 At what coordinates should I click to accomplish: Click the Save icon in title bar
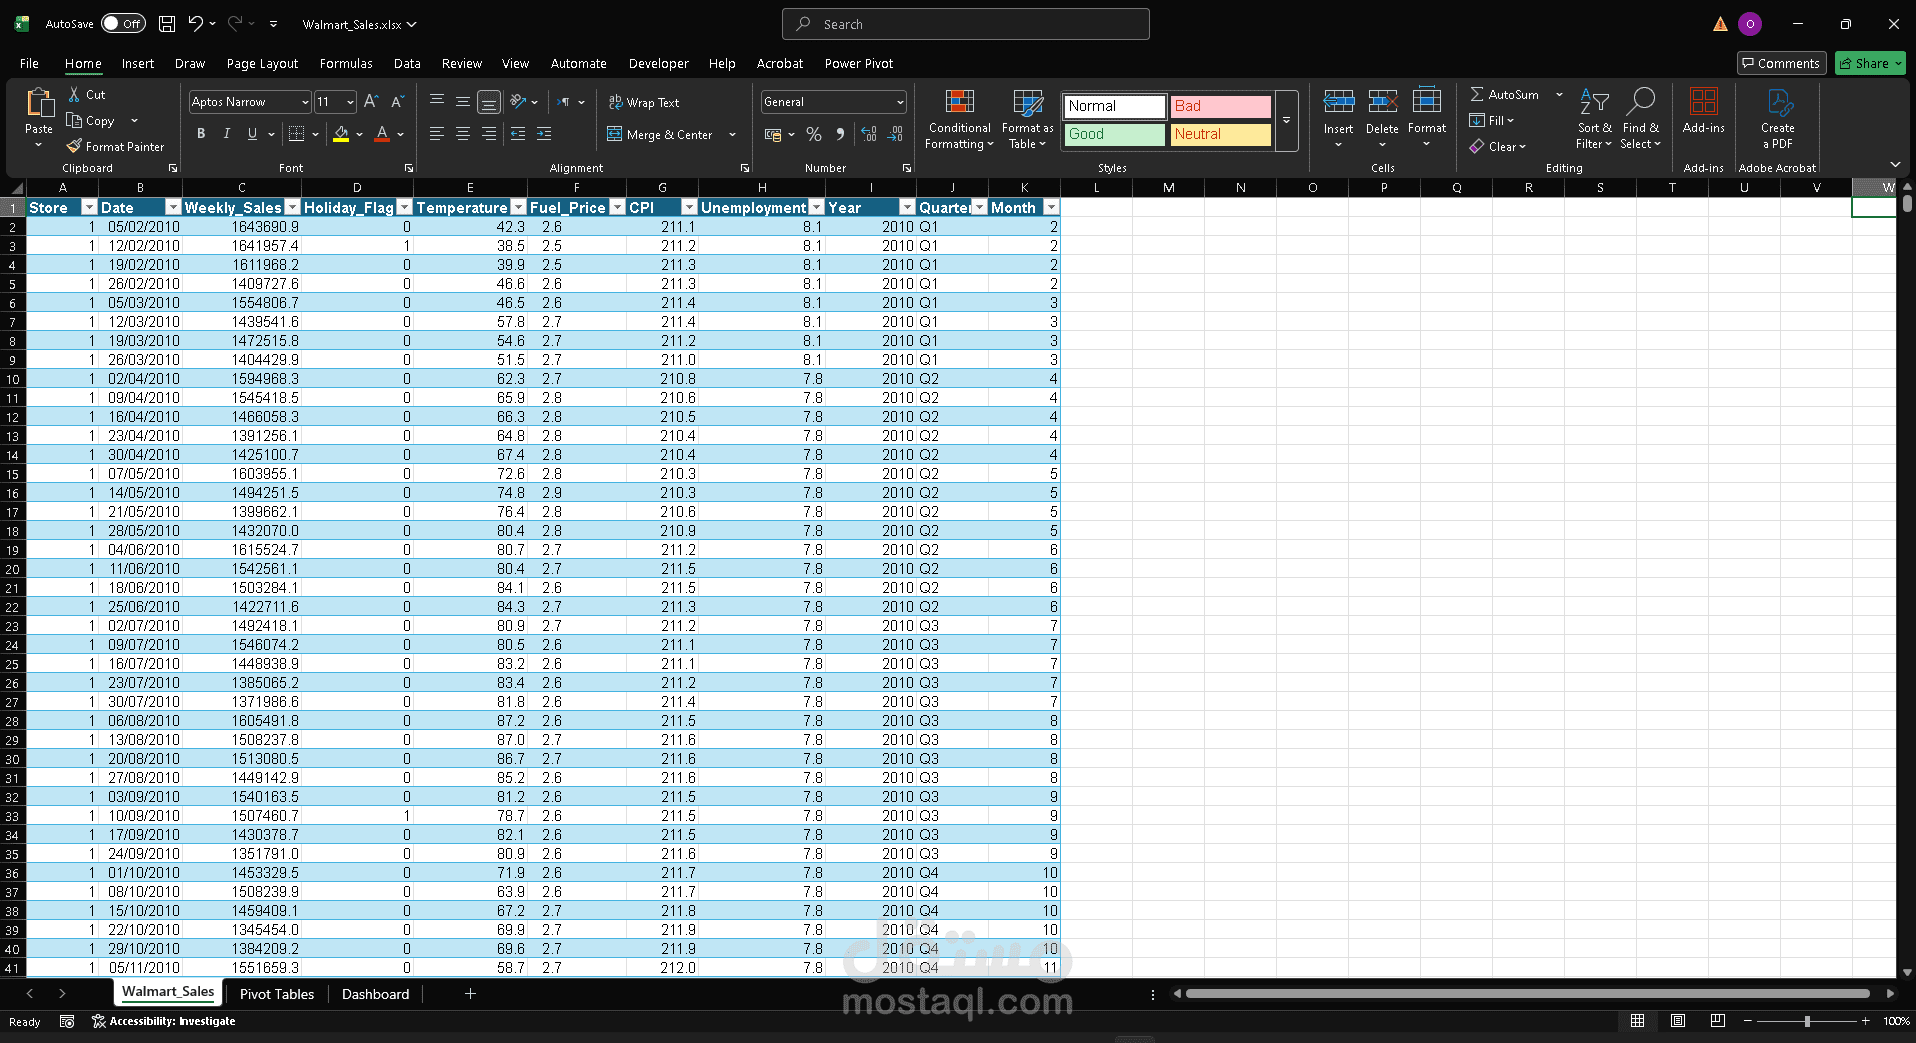[x=167, y=24]
